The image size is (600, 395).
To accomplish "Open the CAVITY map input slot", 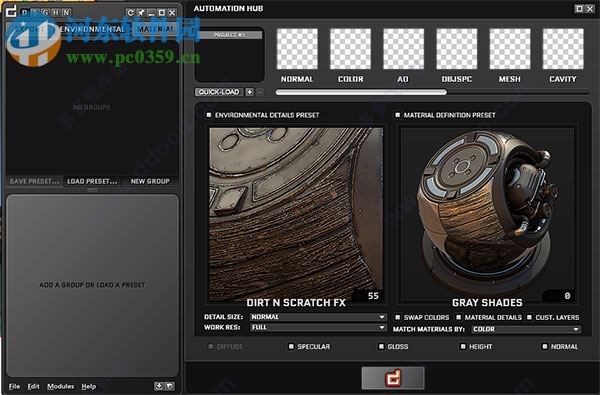I will (563, 49).
